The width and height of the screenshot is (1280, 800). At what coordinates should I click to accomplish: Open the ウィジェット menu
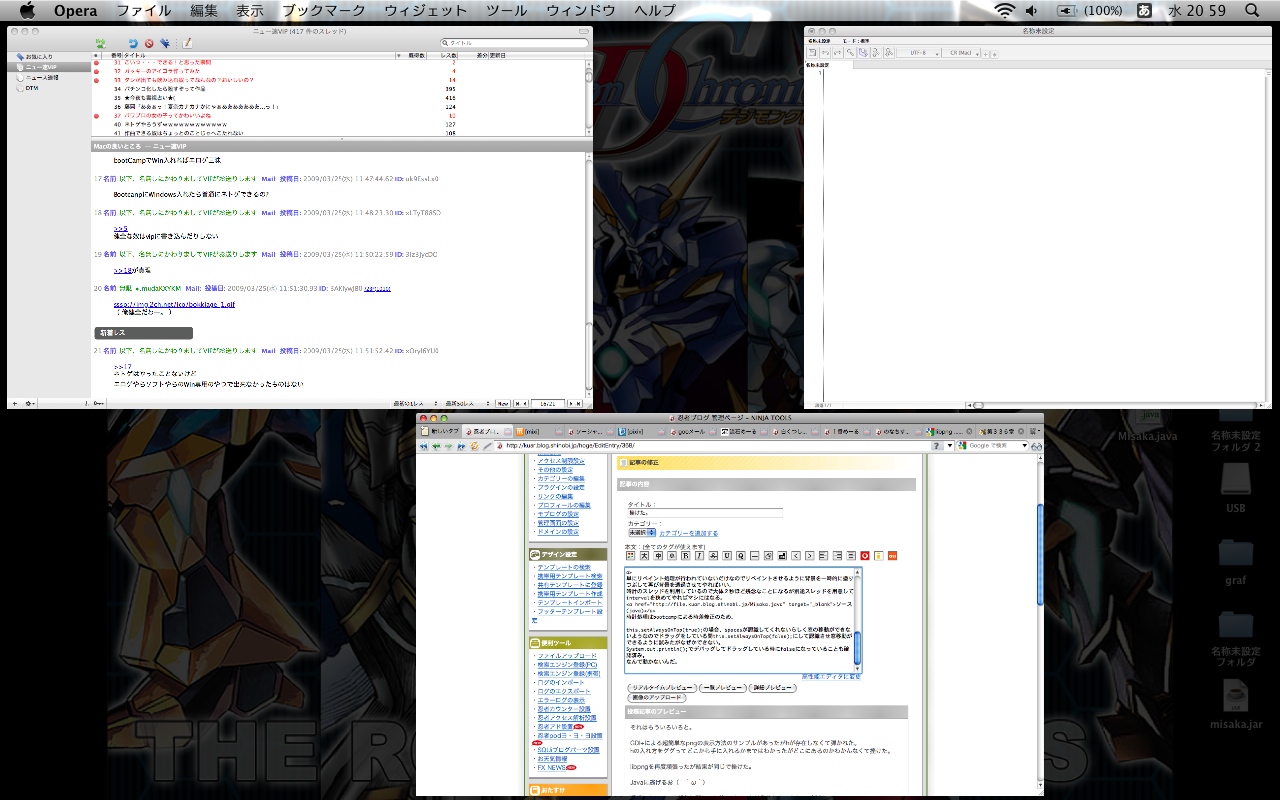pyautogui.click(x=426, y=11)
